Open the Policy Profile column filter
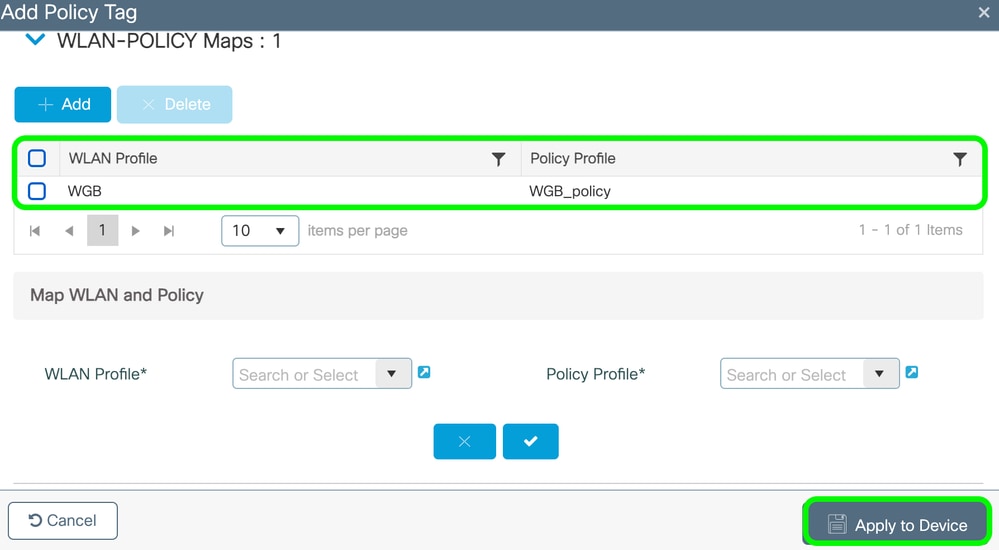999x550 pixels. (959, 159)
